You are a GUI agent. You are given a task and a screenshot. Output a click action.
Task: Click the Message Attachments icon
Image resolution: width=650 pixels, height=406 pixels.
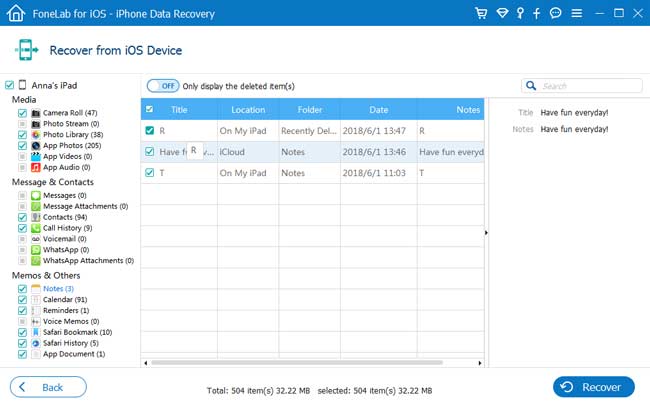coord(36,206)
